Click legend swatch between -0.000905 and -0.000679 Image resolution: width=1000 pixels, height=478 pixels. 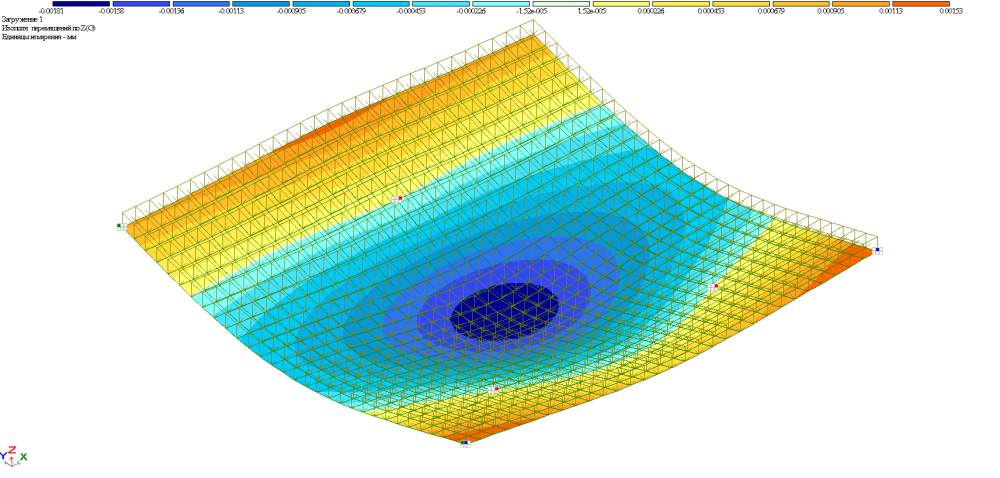tap(321, 3)
